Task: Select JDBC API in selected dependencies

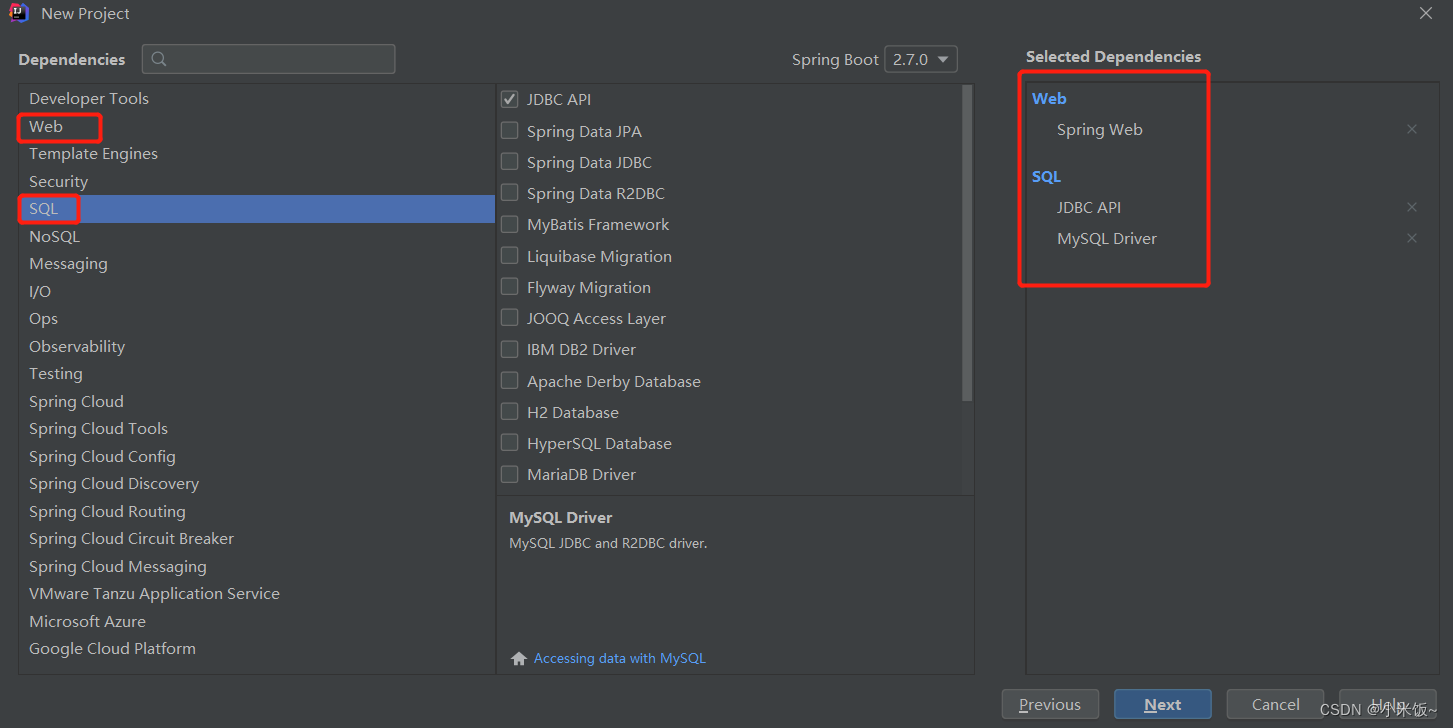Action: [1089, 207]
